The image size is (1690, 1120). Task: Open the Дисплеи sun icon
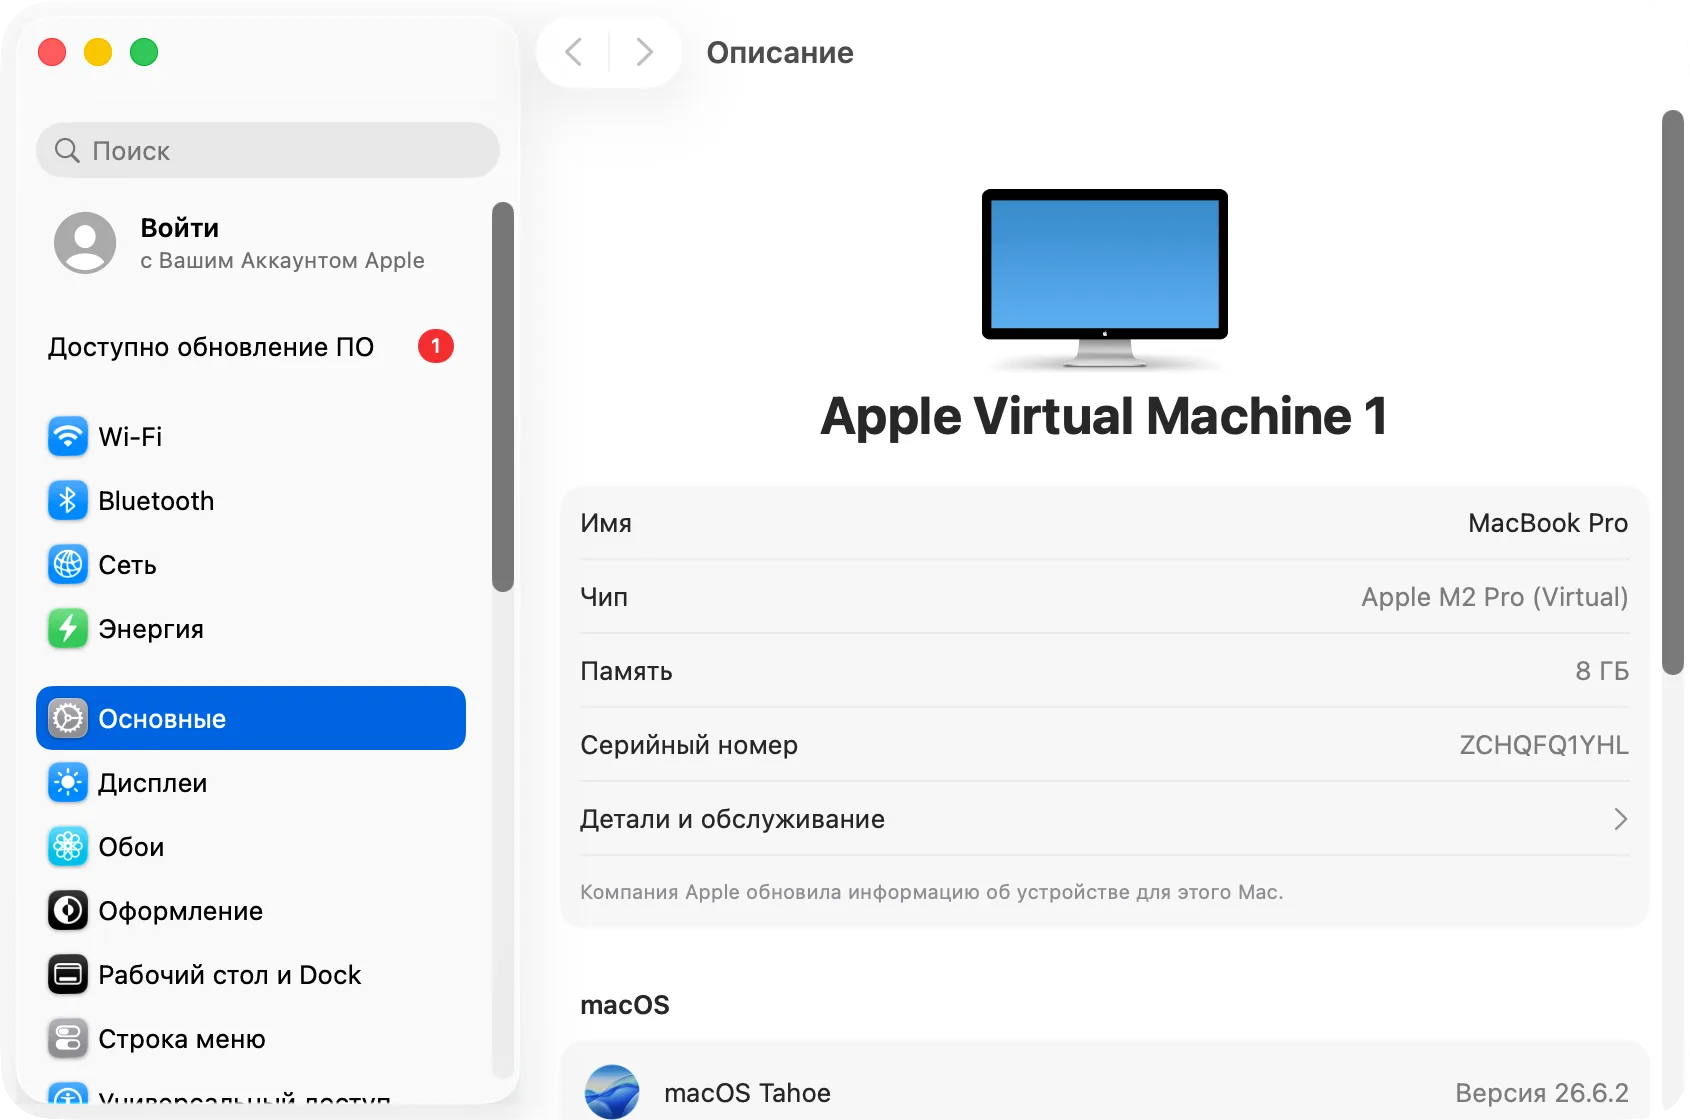coord(68,783)
